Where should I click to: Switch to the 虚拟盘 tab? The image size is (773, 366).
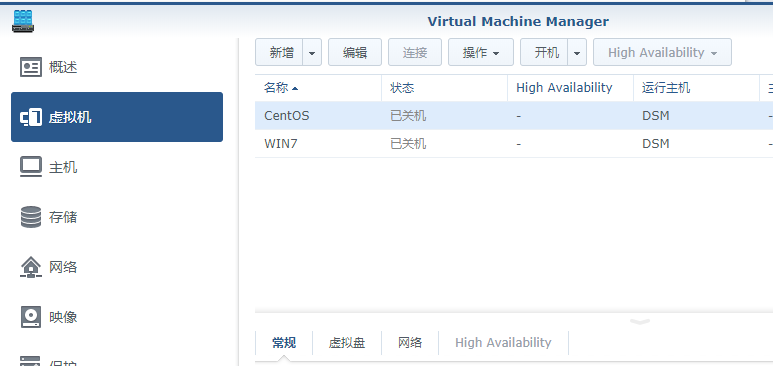click(x=347, y=343)
